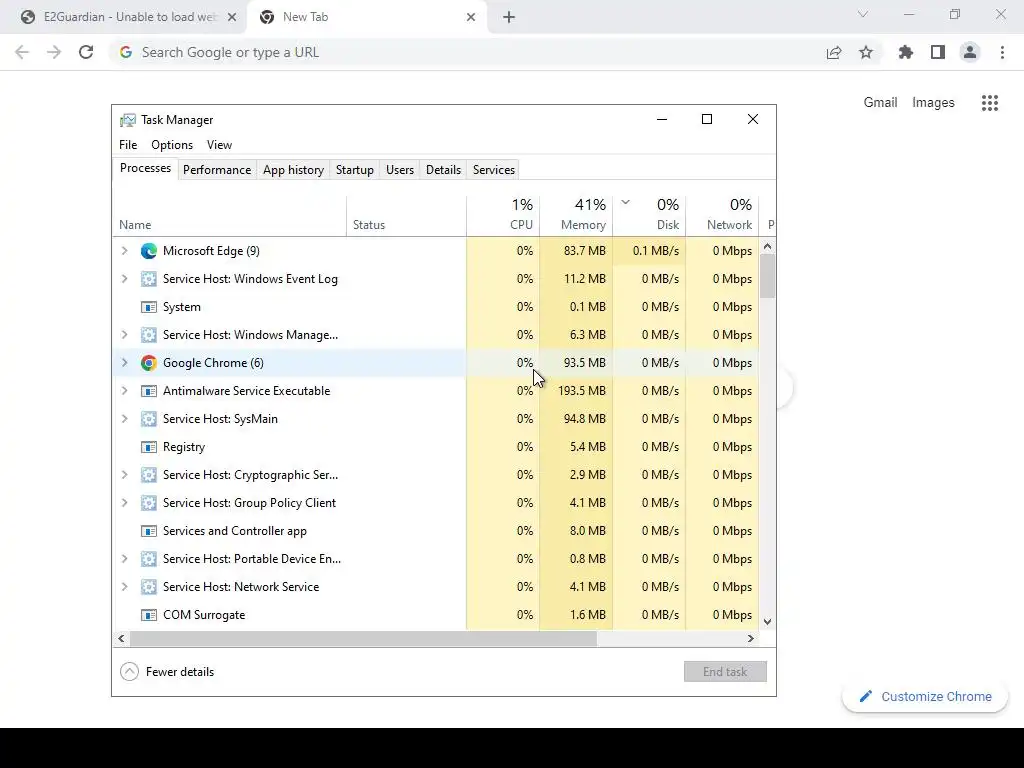Screen dimensions: 1024x768
Task: Expand Service Host: SysMain row
Action: pyautogui.click(x=125, y=419)
